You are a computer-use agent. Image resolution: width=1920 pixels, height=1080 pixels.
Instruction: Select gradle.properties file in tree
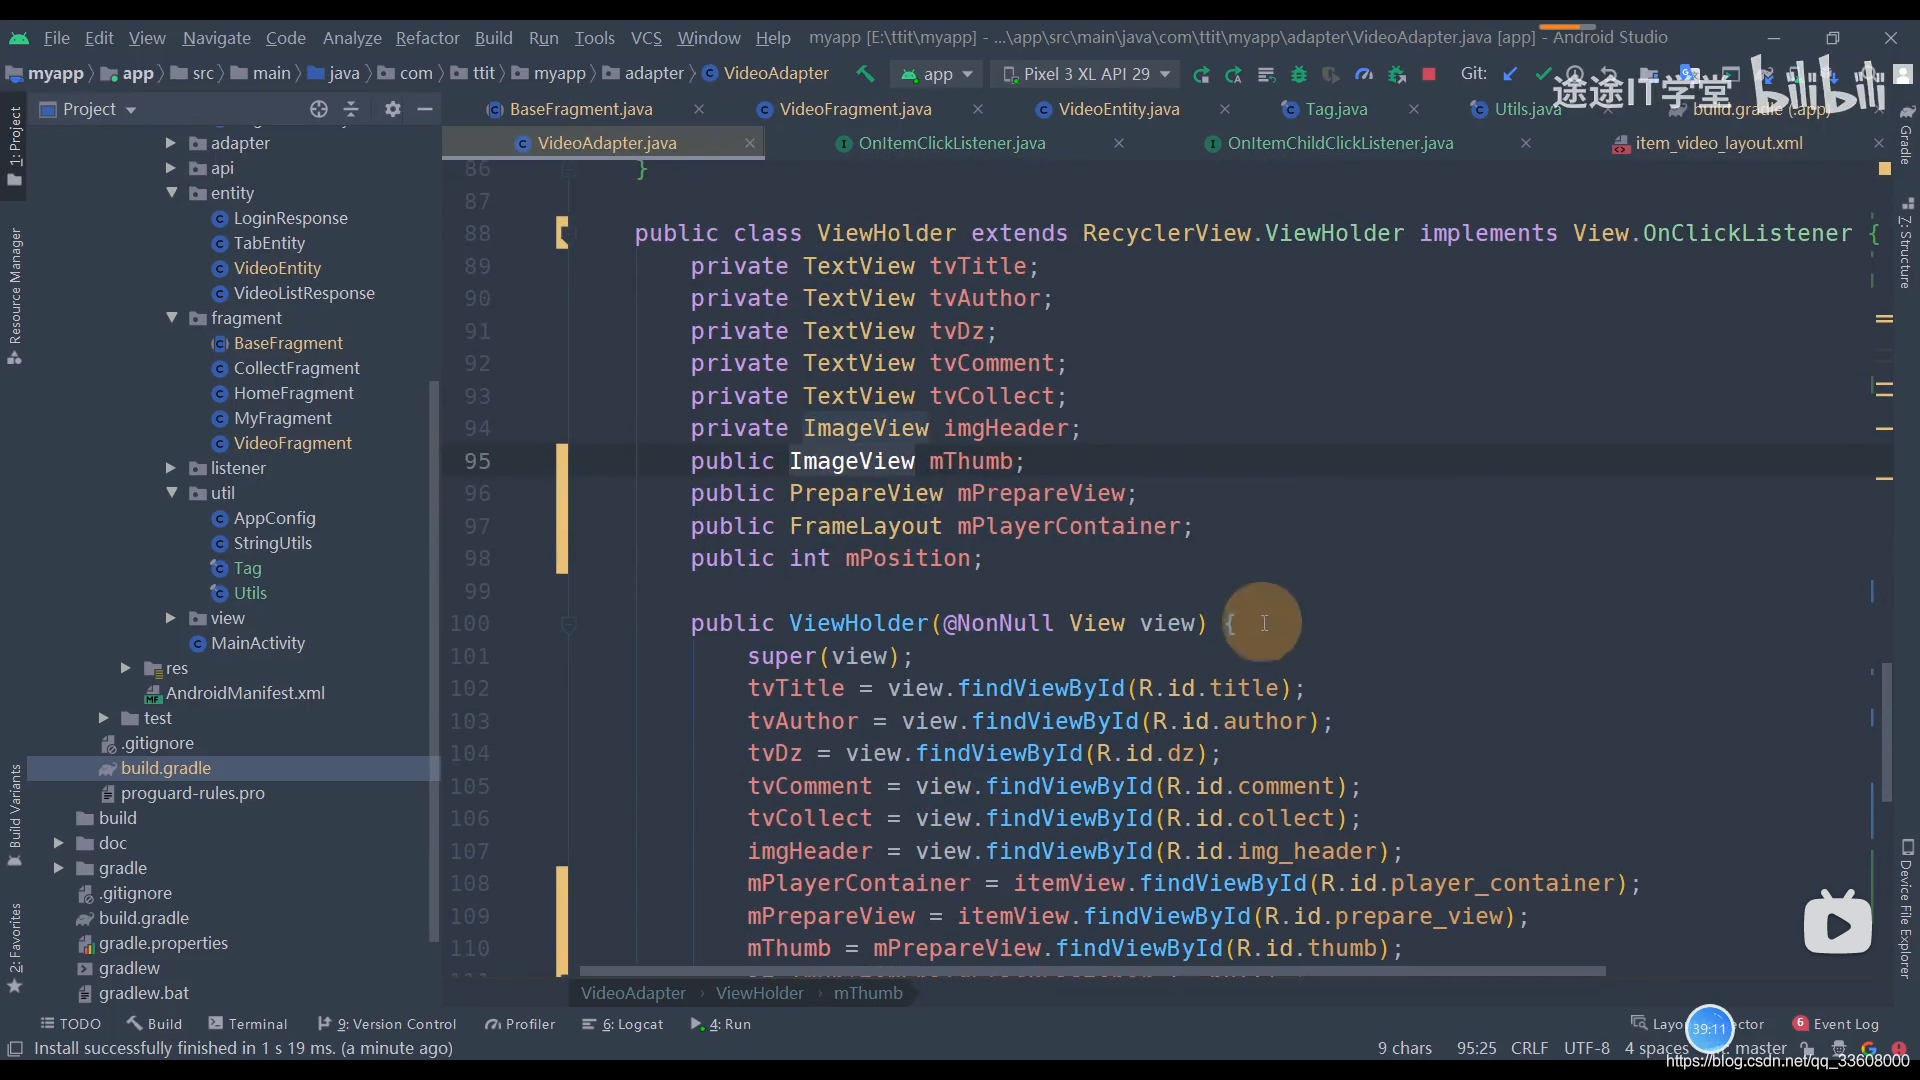pos(163,943)
